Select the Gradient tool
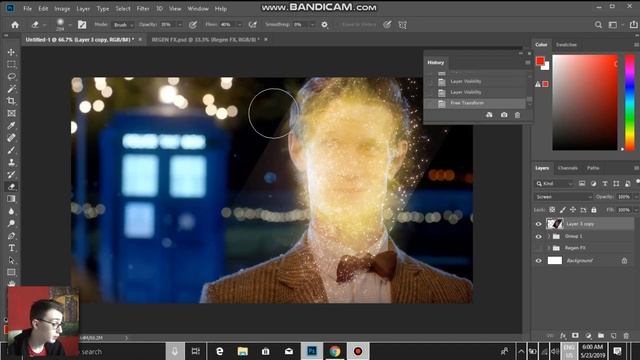Screen dimensions: 640x360 click(11, 199)
